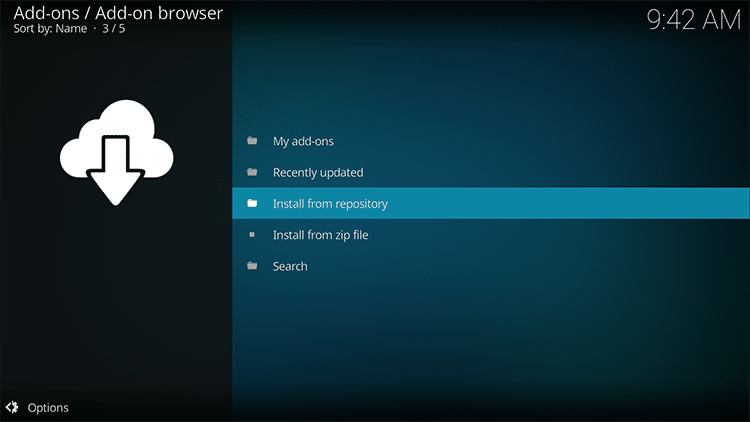Click the folder icon beside My add-ons
750x422 pixels.
[x=252, y=141]
